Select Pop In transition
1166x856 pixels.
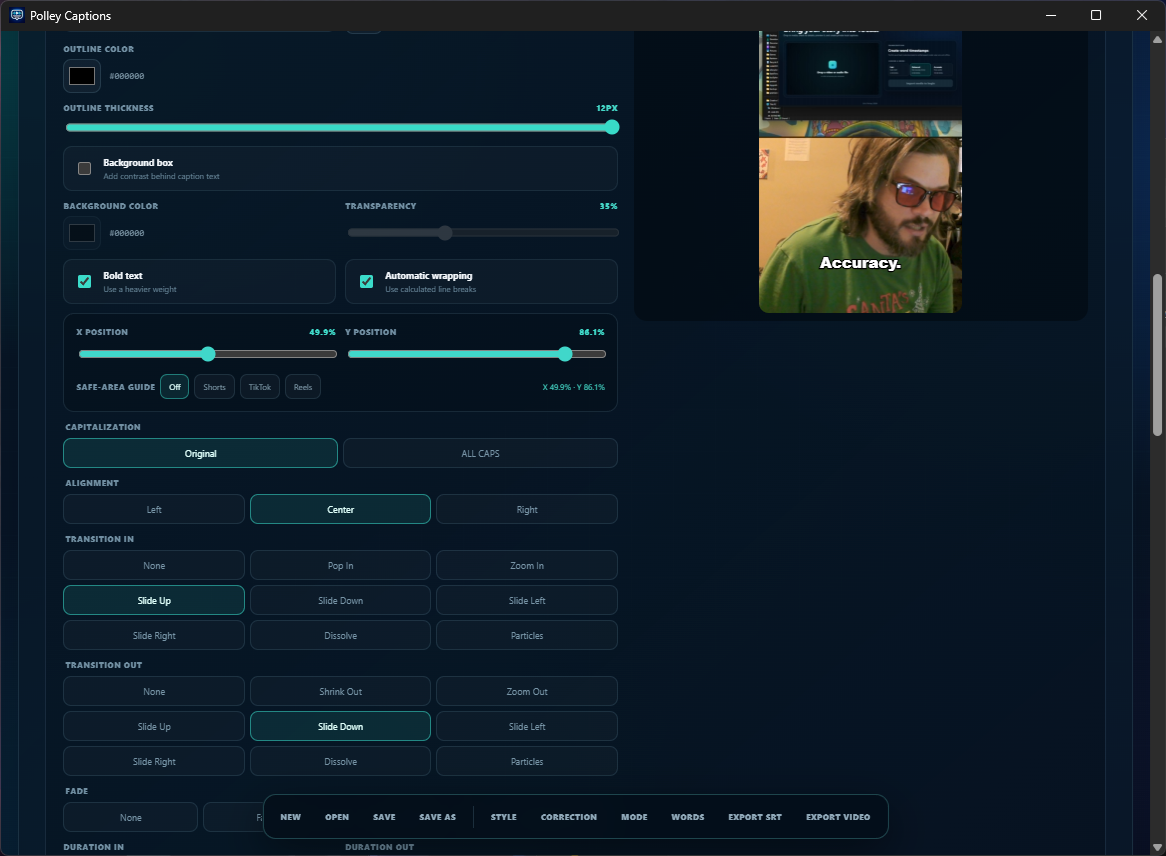coord(341,565)
